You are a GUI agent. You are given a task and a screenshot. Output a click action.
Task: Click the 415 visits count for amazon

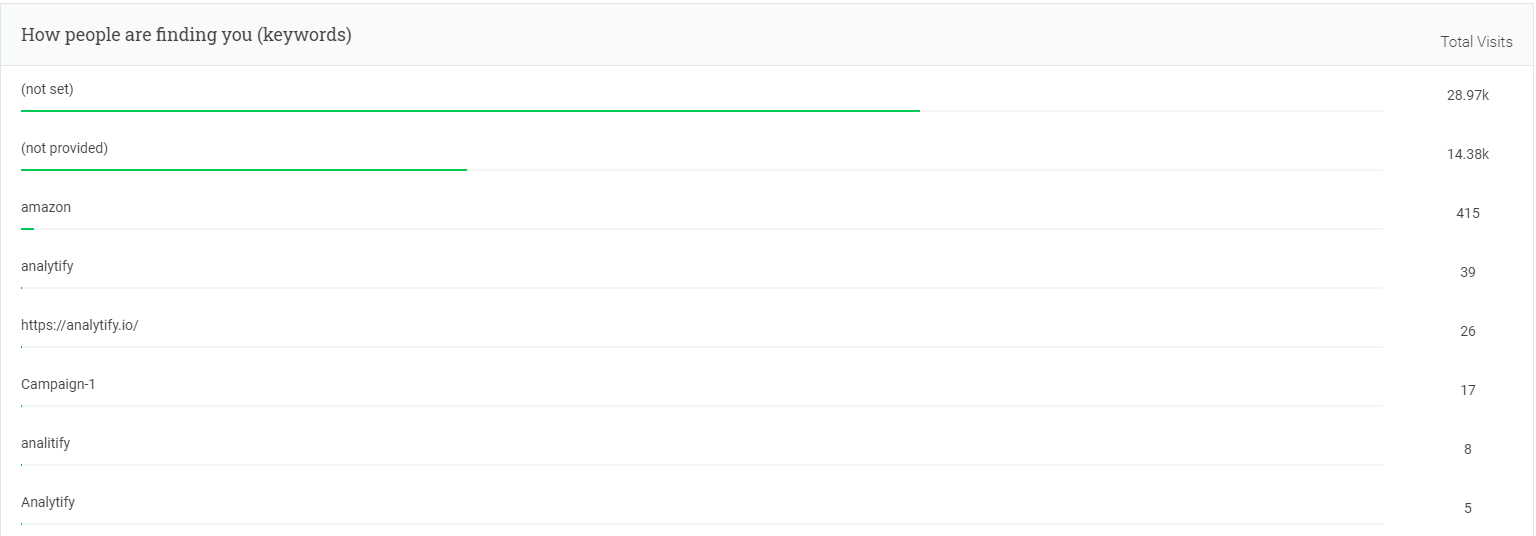pos(1468,213)
